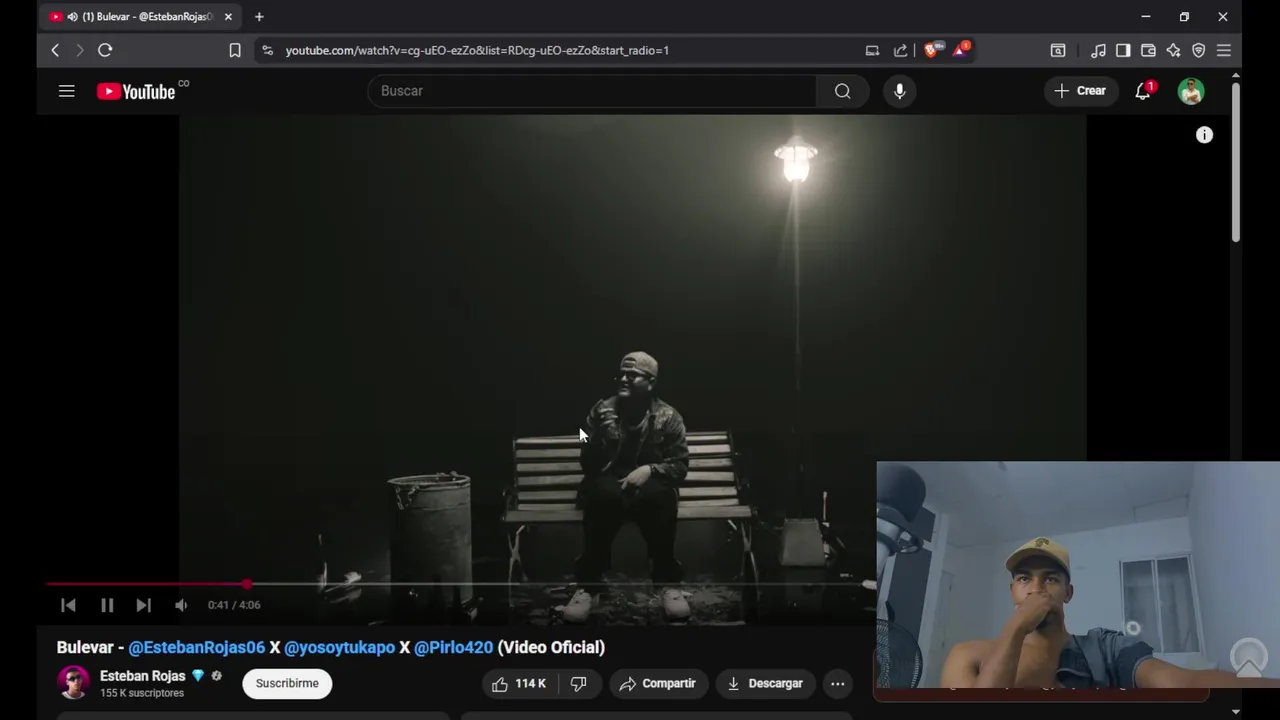1280x720 pixels.
Task: Open the @Pirlo420 channel link
Action: click(x=453, y=647)
